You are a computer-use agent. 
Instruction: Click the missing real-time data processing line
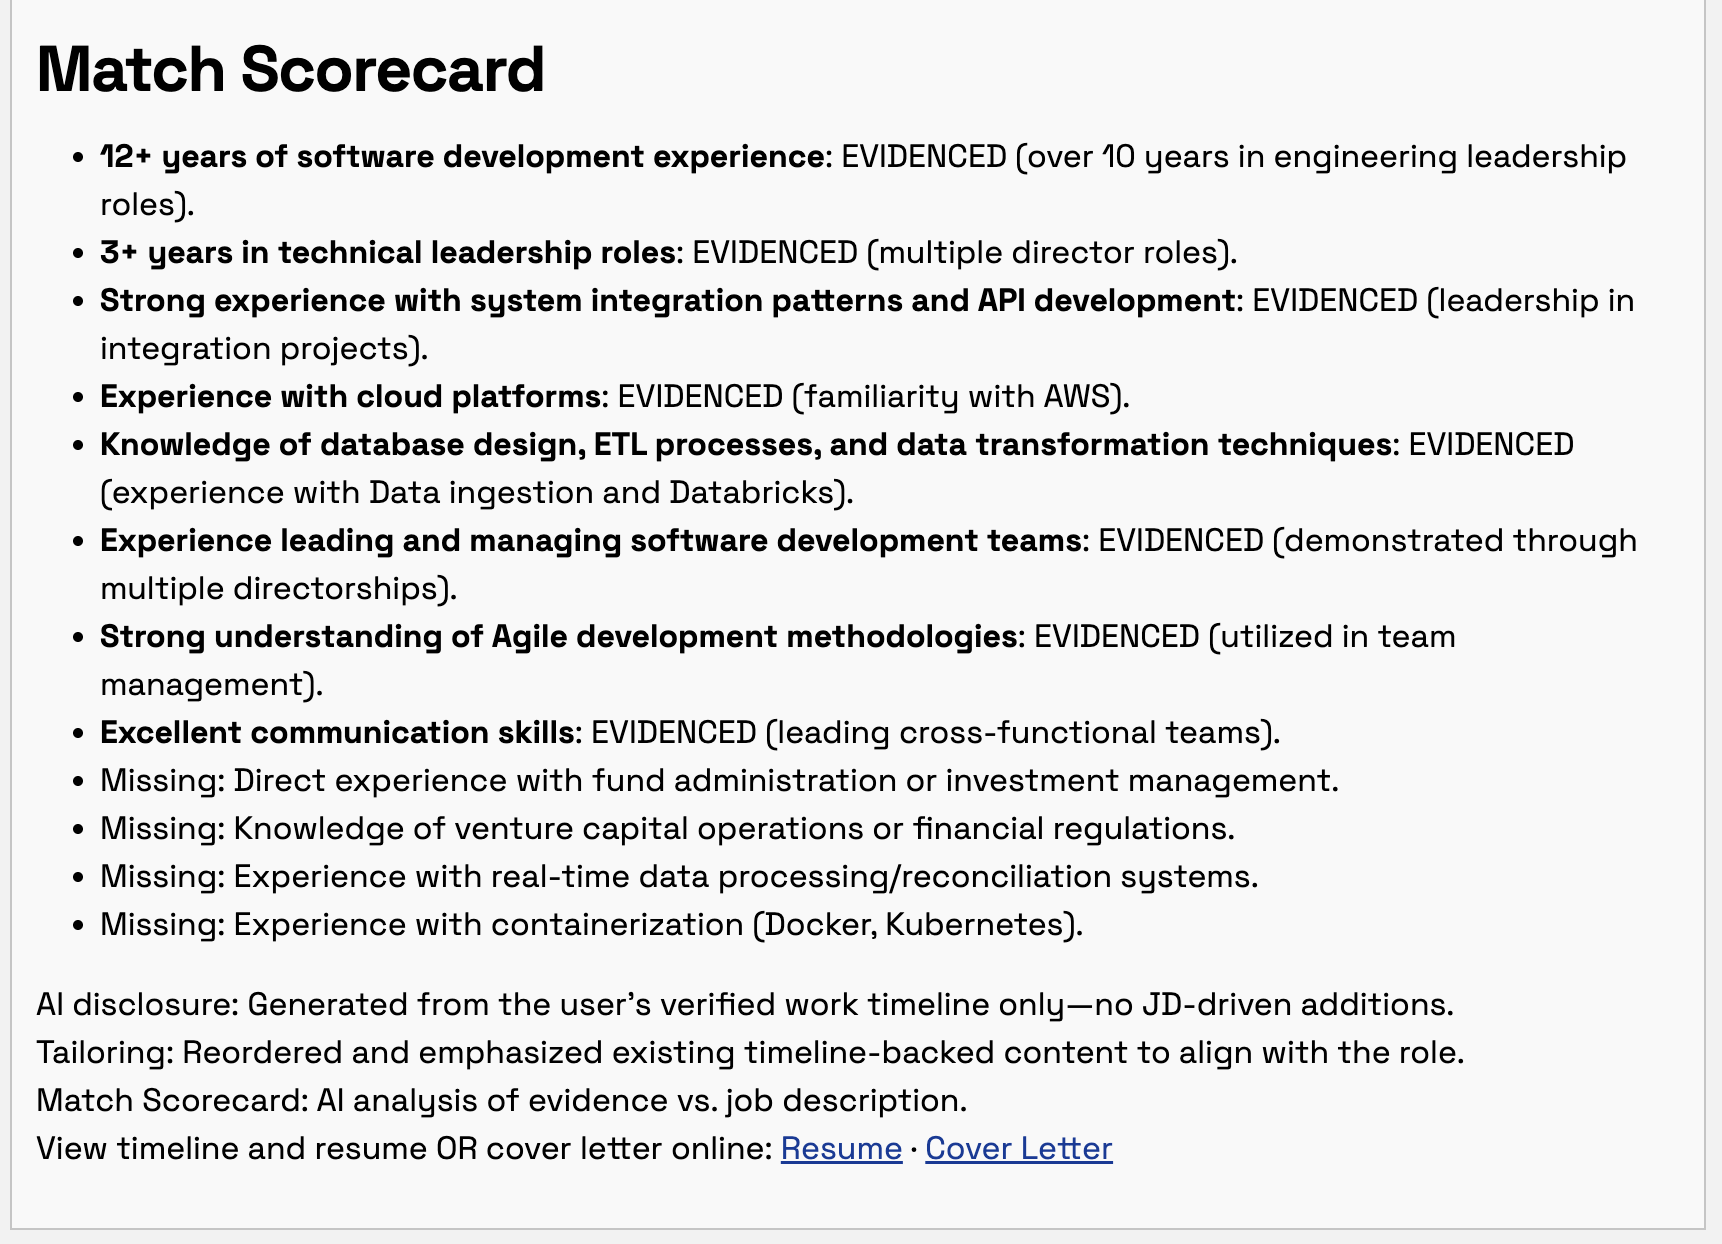point(679,877)
